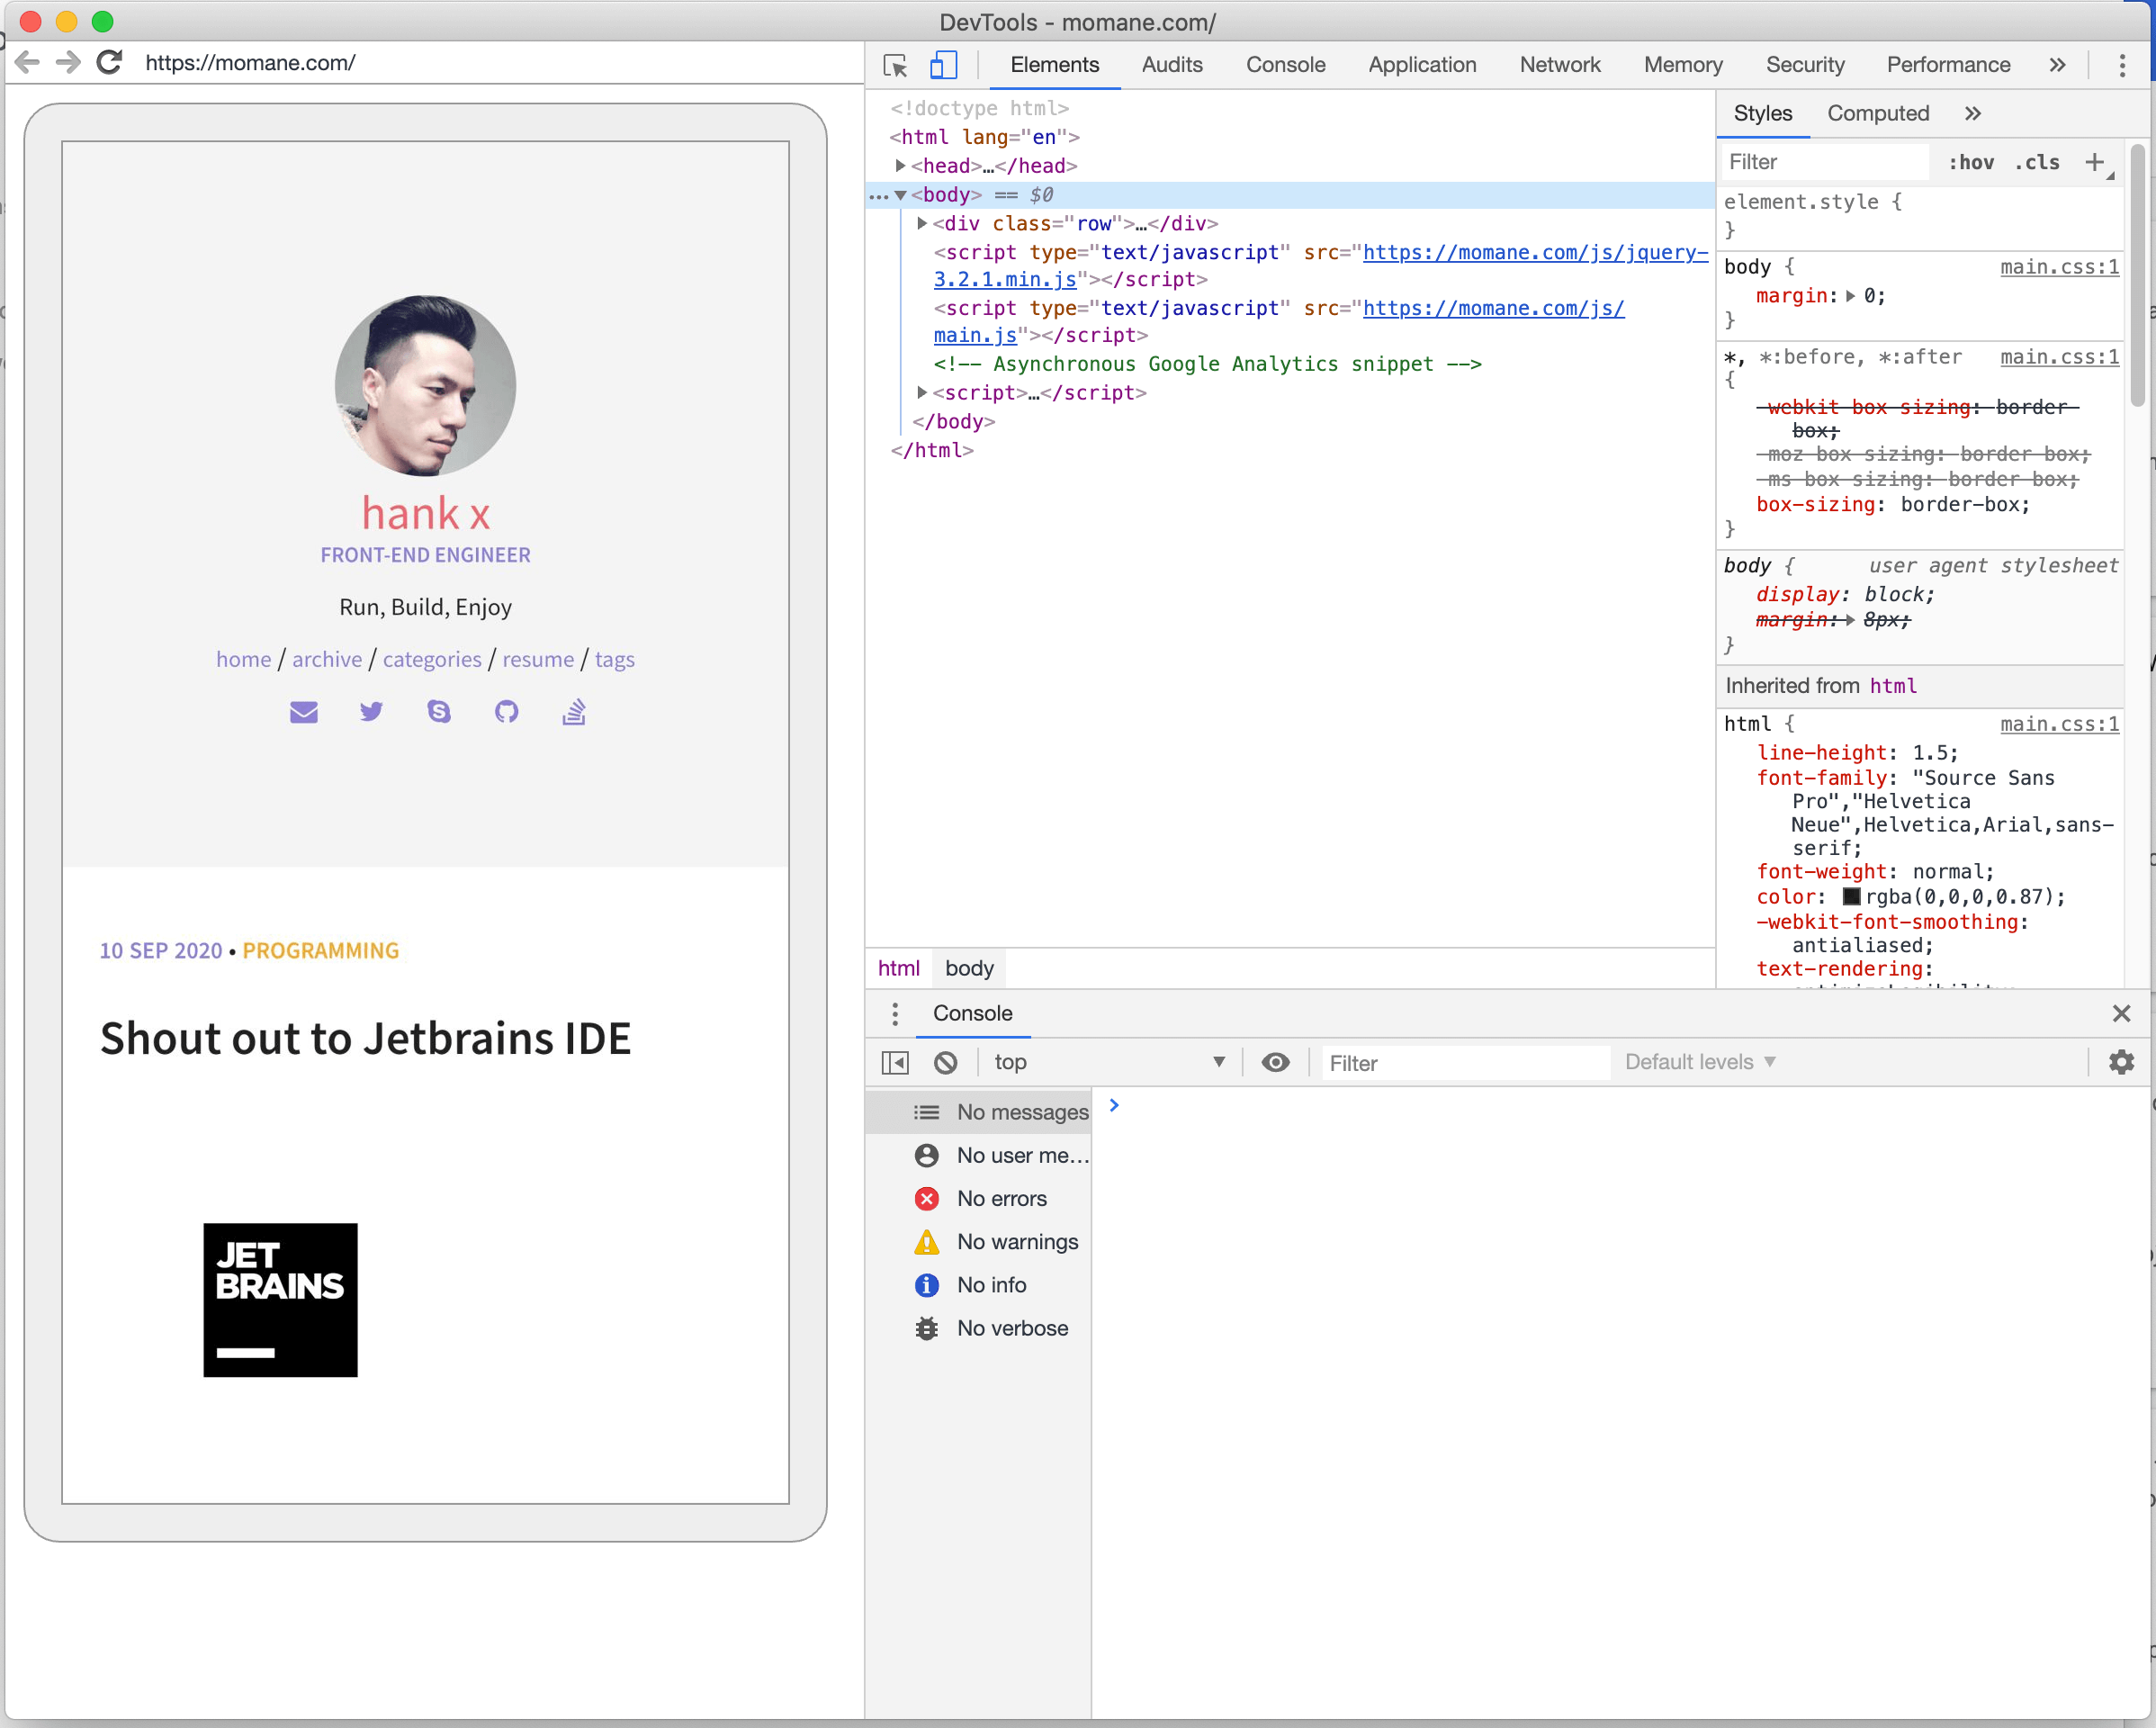This screenshot has height=1728, width=2156.
Task: Click the Styles filter input field
Action: coord(1824,162)
